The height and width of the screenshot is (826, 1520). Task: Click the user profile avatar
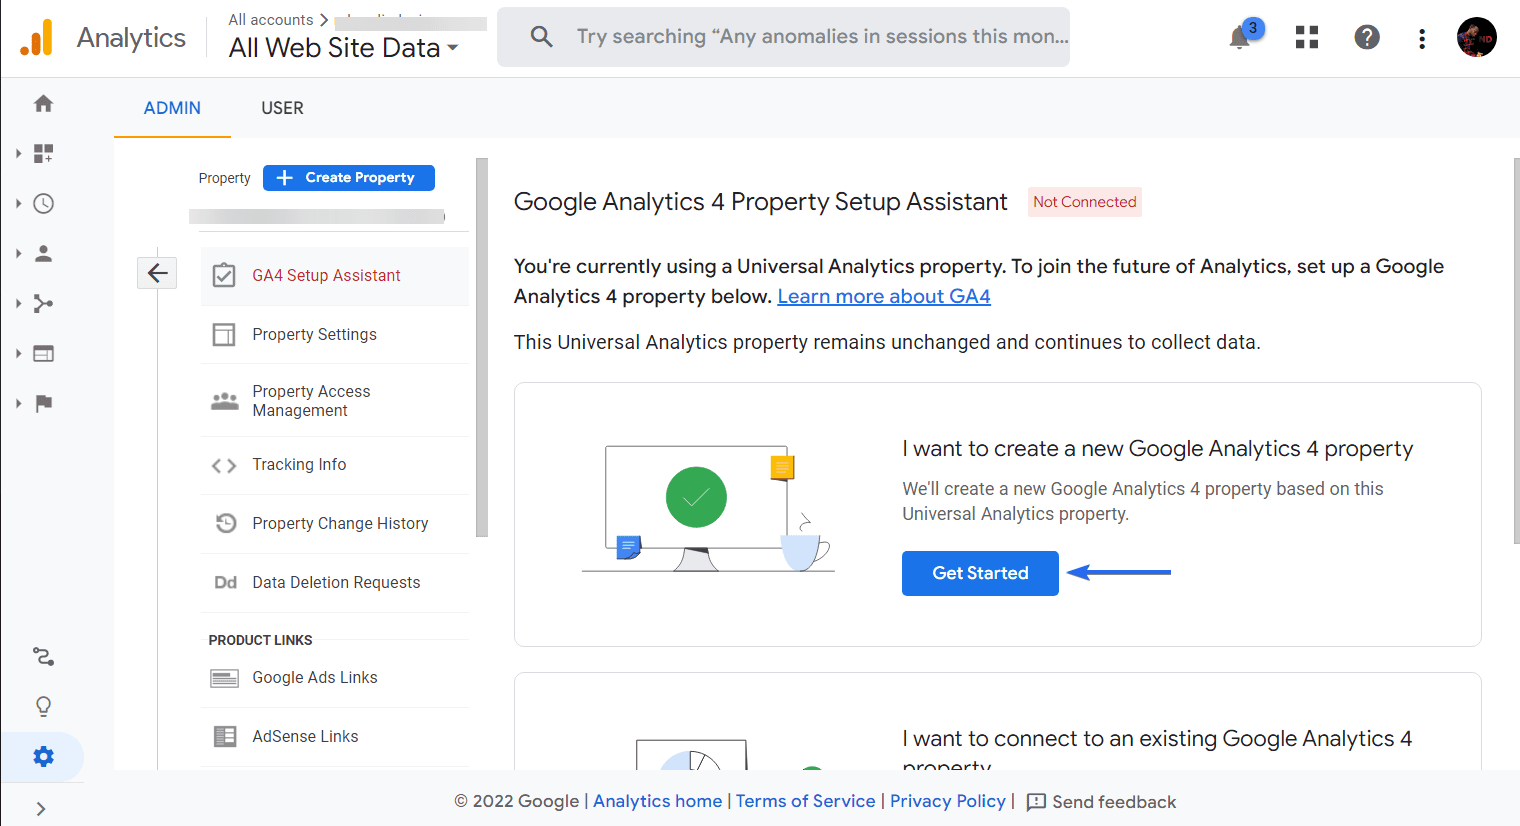[1476, 37]
